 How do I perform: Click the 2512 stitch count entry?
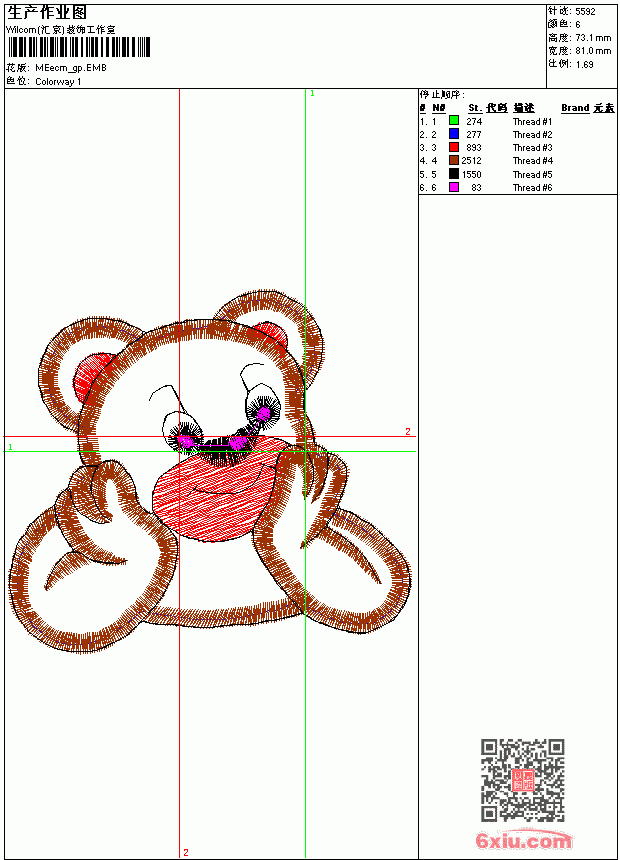pos(471,161)
